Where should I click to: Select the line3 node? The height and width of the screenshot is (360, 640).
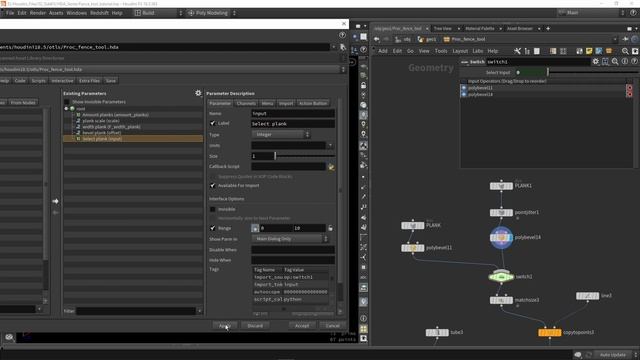click(587, 296)
